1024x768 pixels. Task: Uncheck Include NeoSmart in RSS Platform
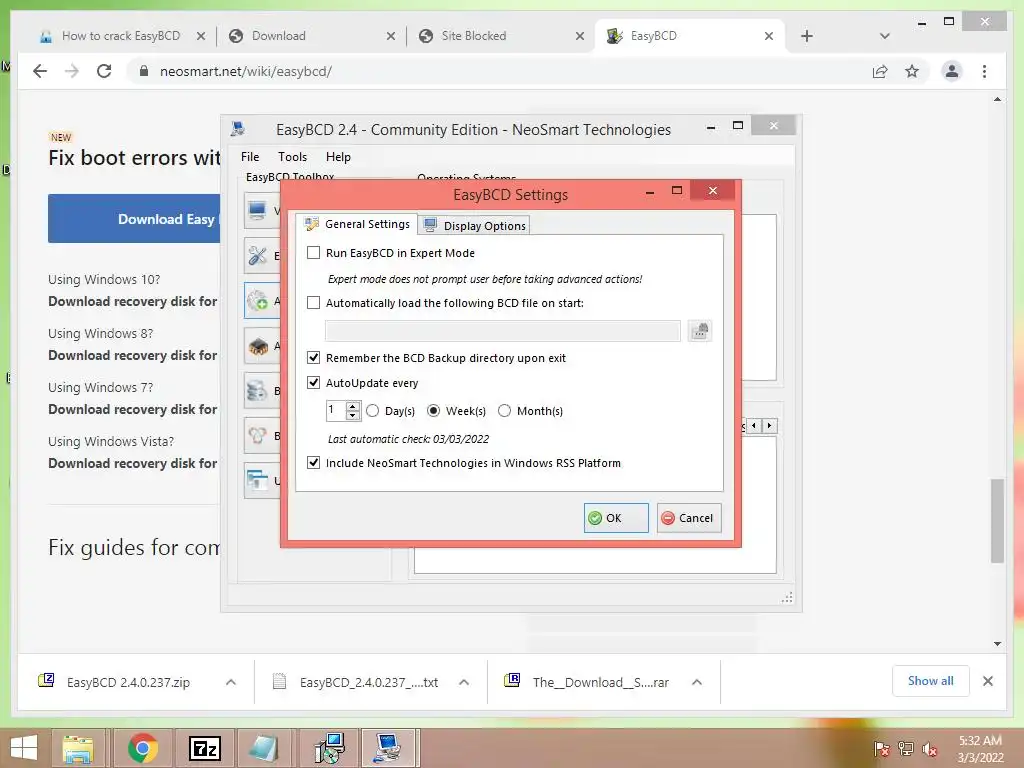click(x=313, y=462)
